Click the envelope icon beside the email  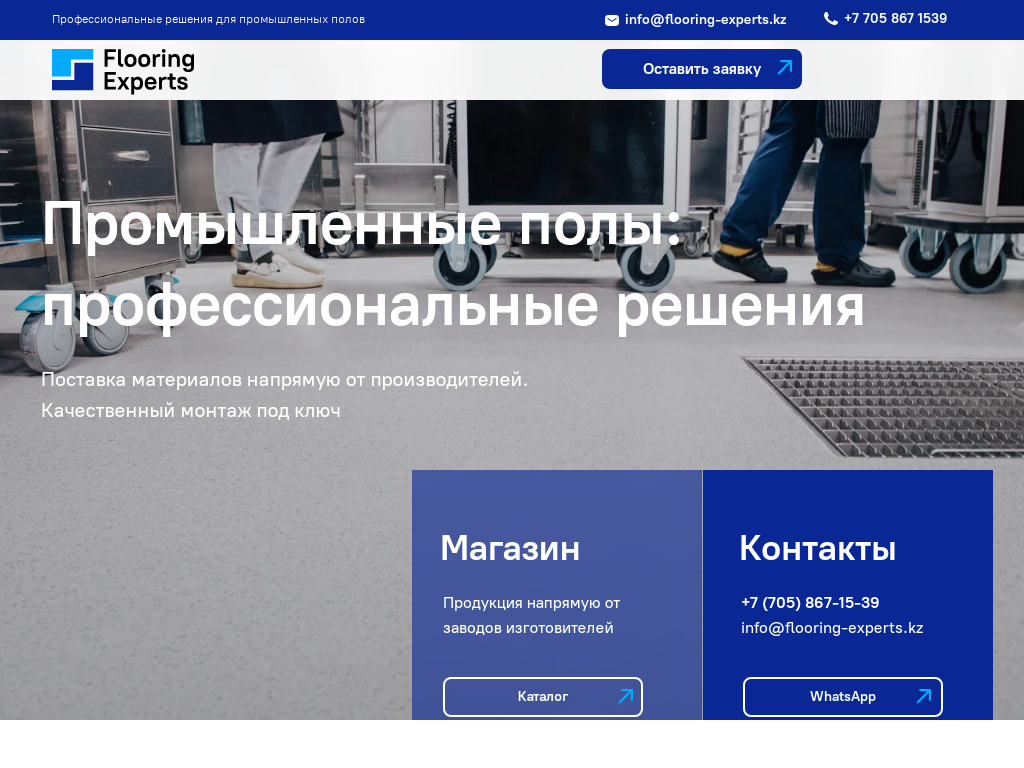click(x=611, y=20)
